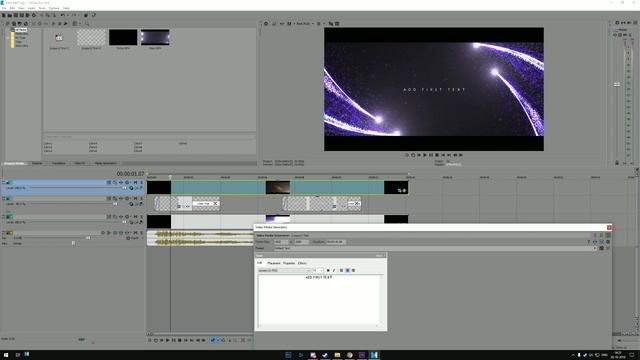Open project video properties in the preview toolbar
Image resolution: width=640 pixels, height=360 pixels.
(266, 24)
